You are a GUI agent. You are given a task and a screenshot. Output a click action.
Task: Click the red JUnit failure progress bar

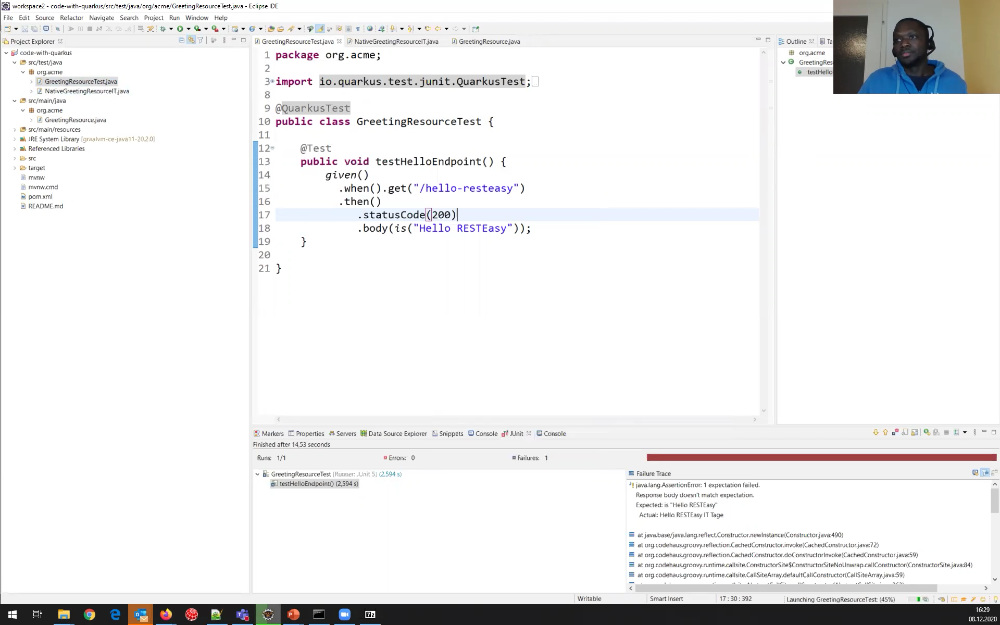click(821, 457)
